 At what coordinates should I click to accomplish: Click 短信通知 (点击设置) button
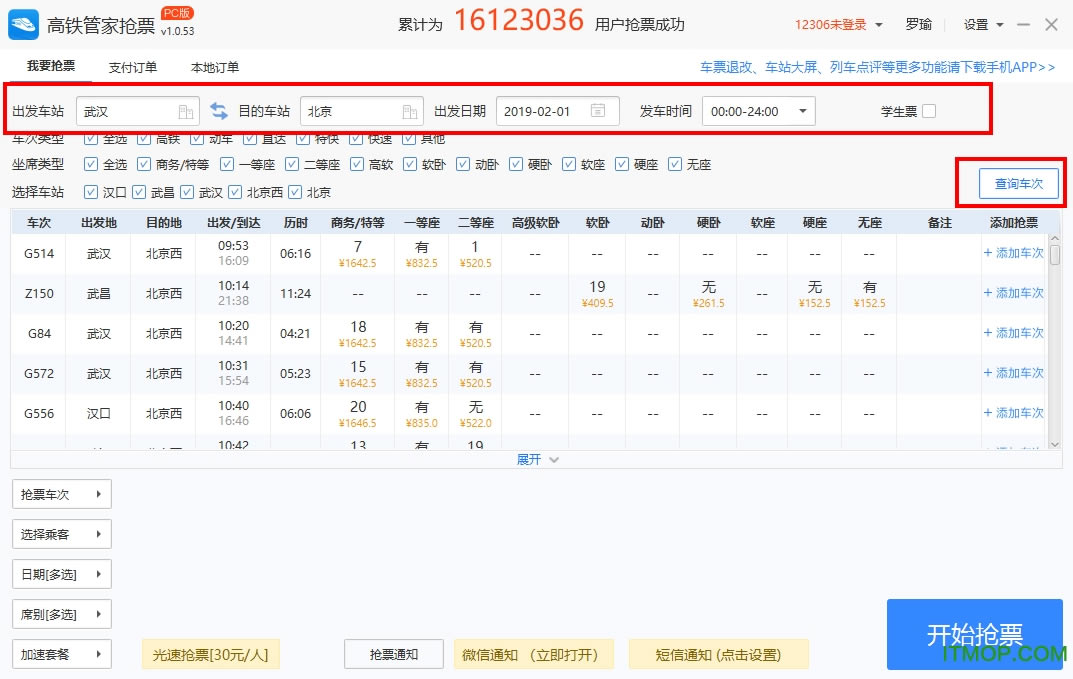719,654
